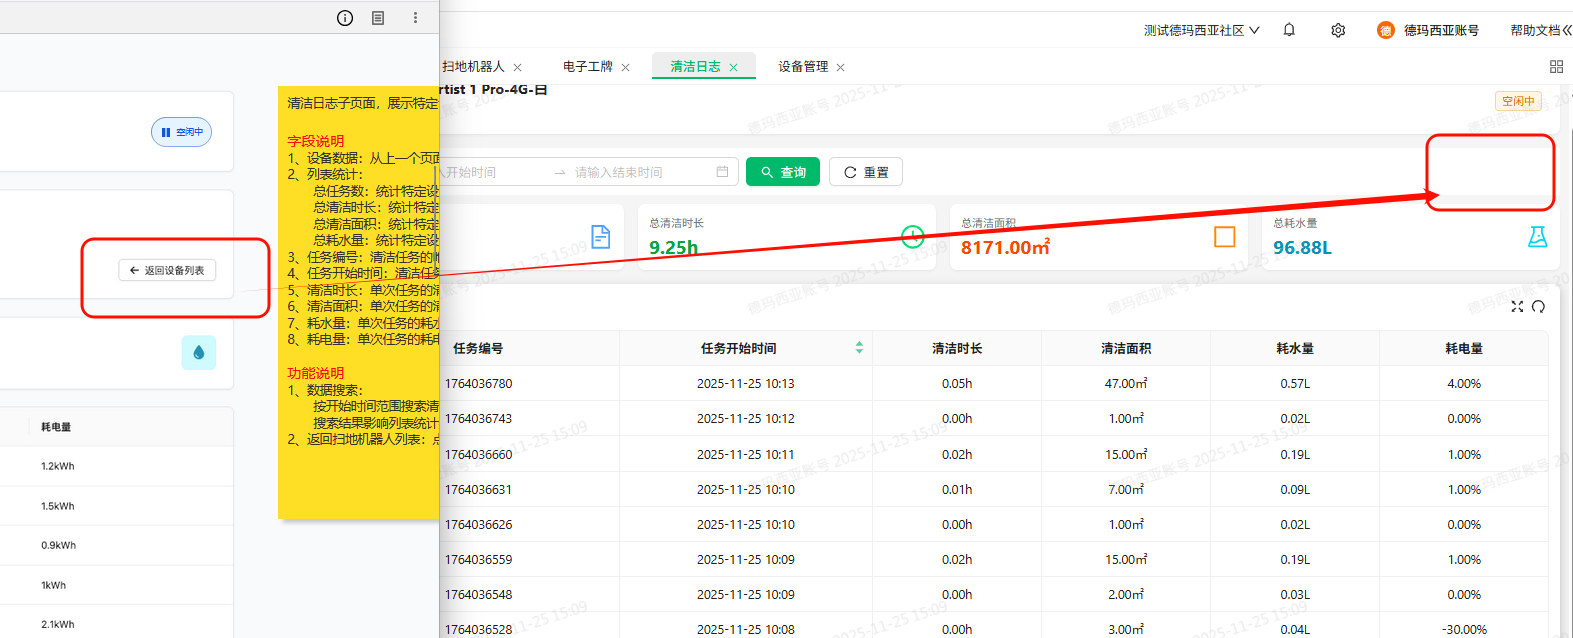Click the green 查询 search button
The height and width of the screenshot is (638, 1573).
coord(782,172)
